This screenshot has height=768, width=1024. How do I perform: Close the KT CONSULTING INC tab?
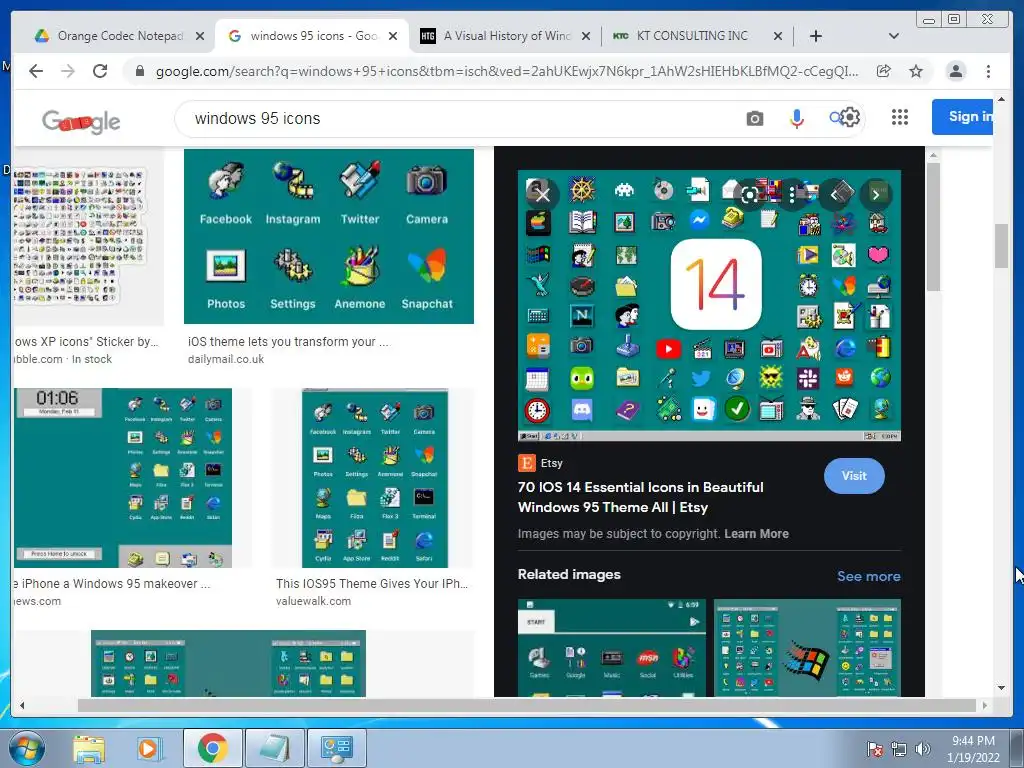pos(778,36)
